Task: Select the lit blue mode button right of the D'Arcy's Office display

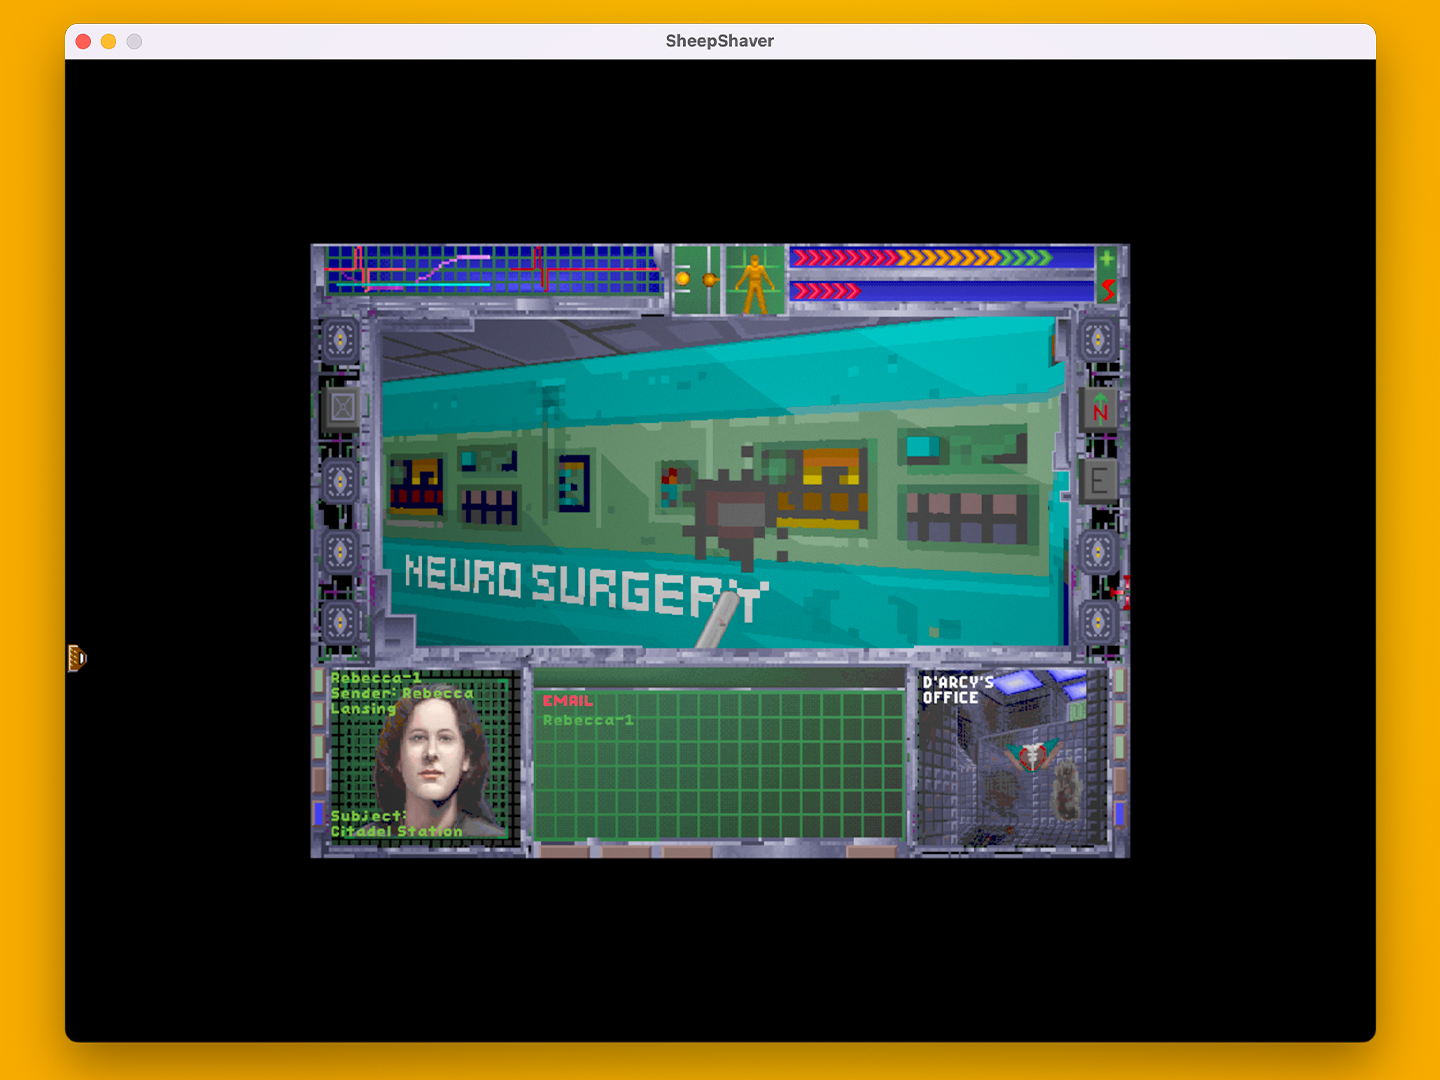Action: (x=1119, y=813)
